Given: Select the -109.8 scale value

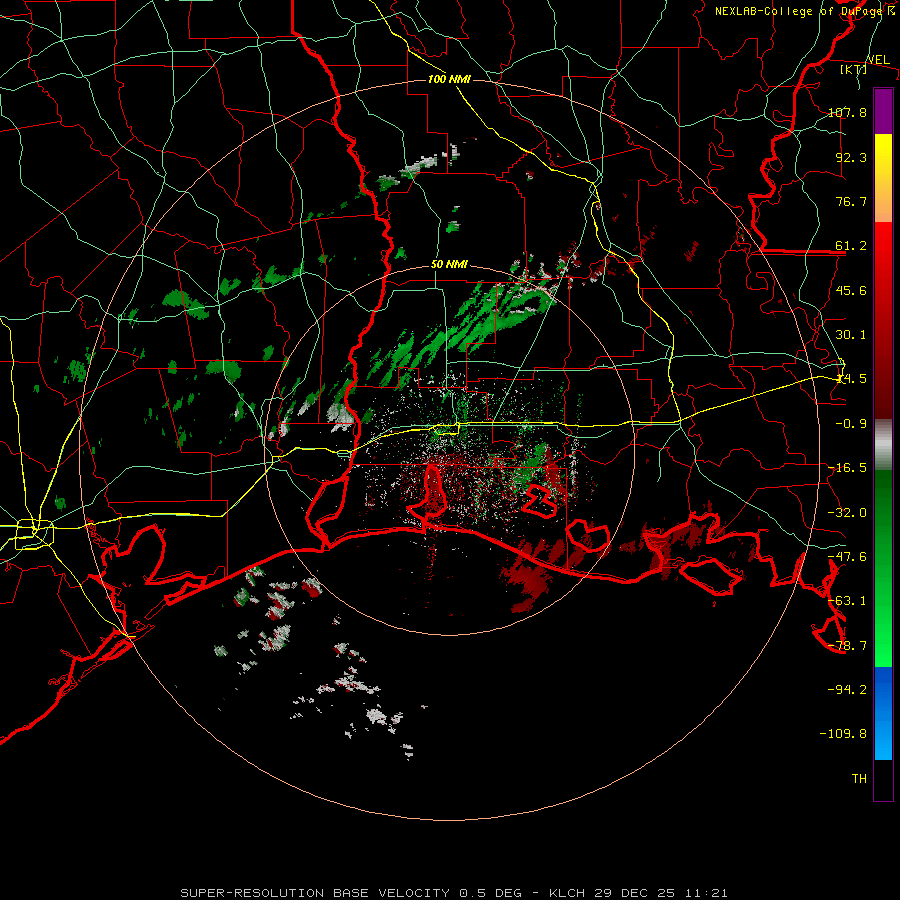Looking at the screenshot, I should click(843, 734).
